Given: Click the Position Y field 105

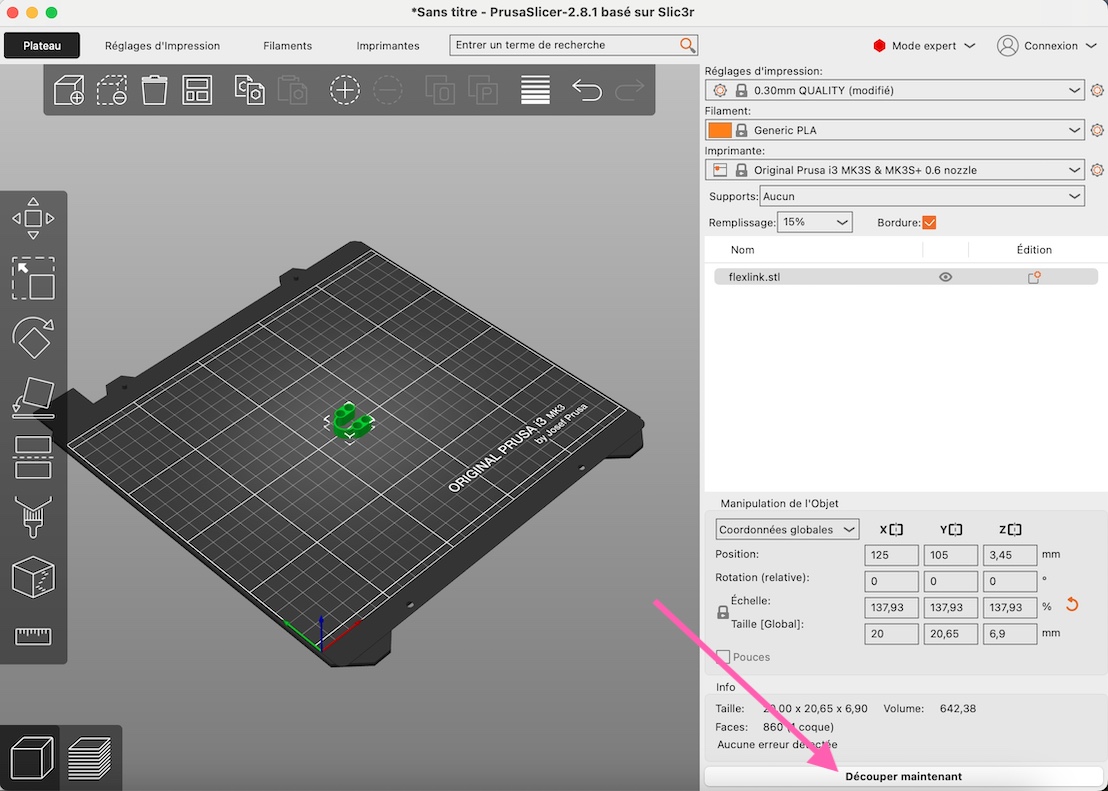Looking at the screenshot, I should click(x=950, y=555).
